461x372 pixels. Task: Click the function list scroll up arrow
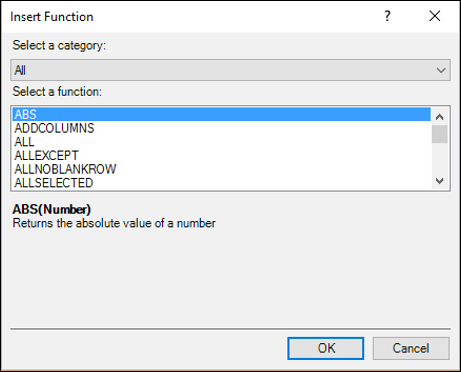[x=440, y=117]
